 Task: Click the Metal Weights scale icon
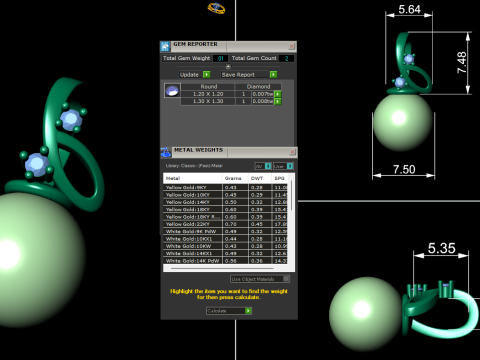pyautogui.click(x=166, y=152)
